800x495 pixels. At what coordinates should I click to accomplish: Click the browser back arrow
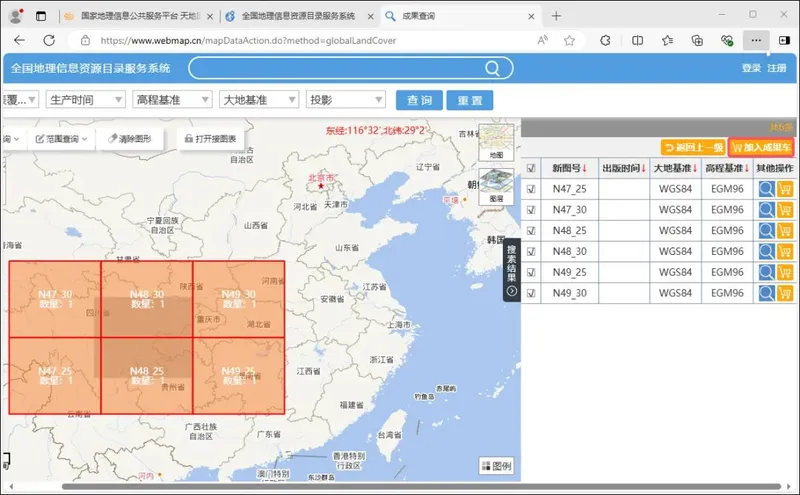(x=19, y=40)
